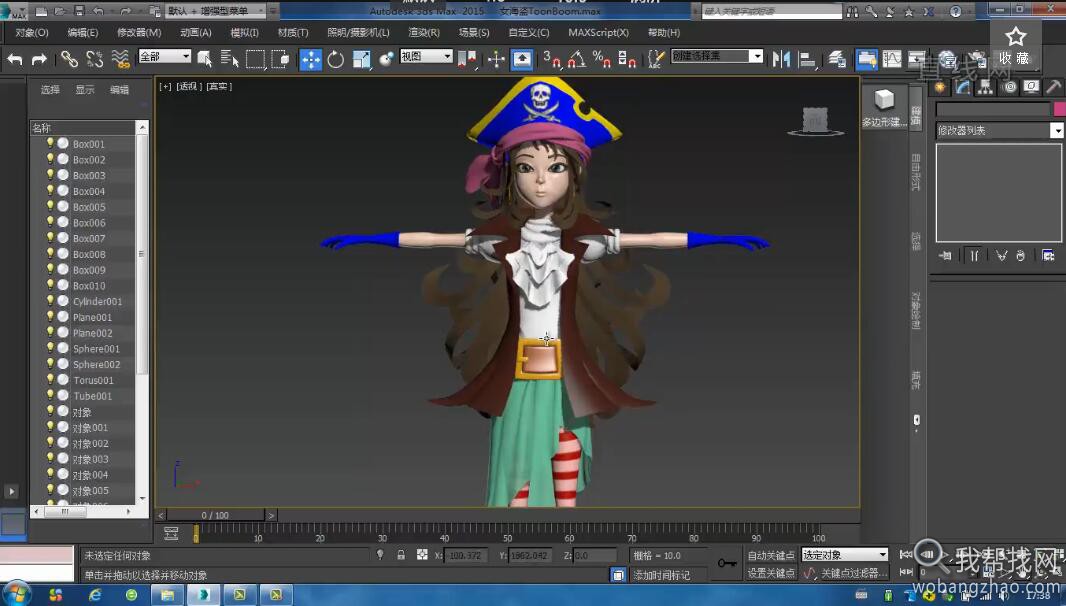
Task: Click the Select and Link chain icon
Action: (x=69, y=59)
